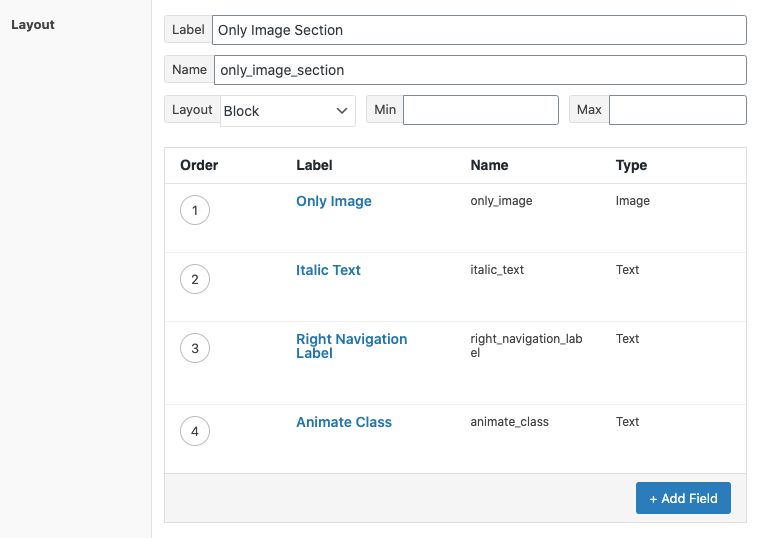
Task: Focus the layout Name input
Action: pos(479,70)
